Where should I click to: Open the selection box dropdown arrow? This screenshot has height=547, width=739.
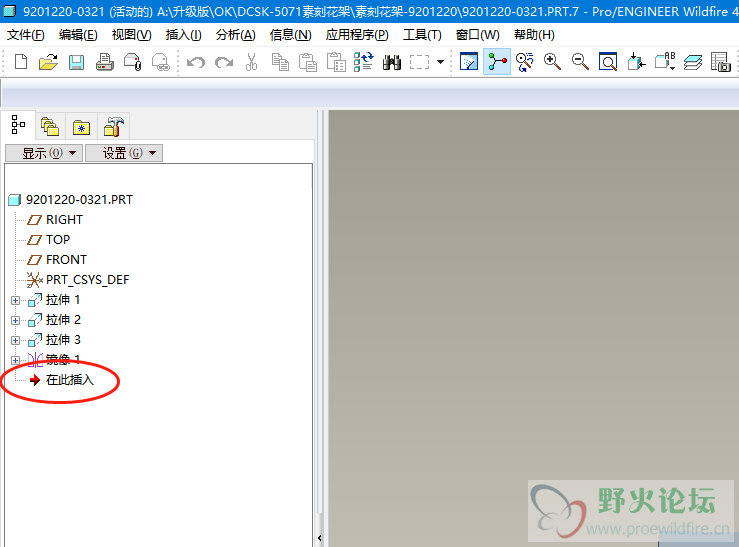click(440, 62)
